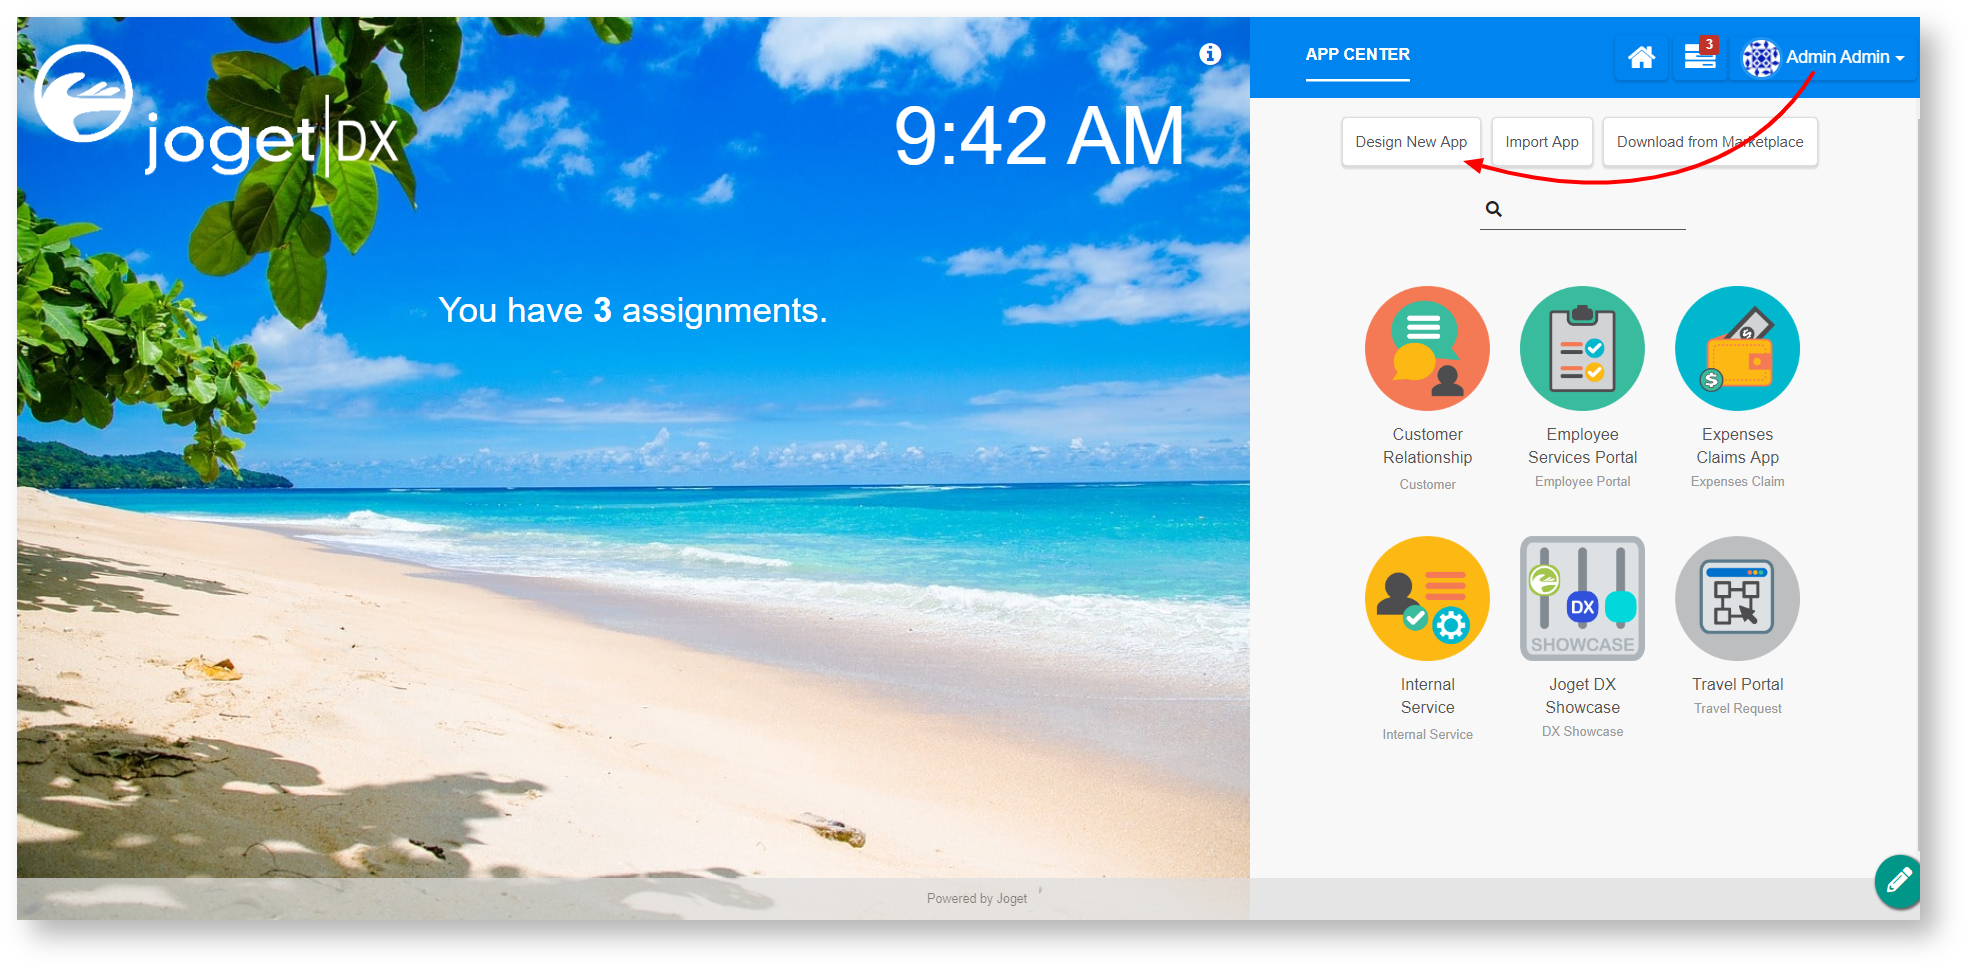Click Download from Marketplace button

click(x=1710, y=142)
